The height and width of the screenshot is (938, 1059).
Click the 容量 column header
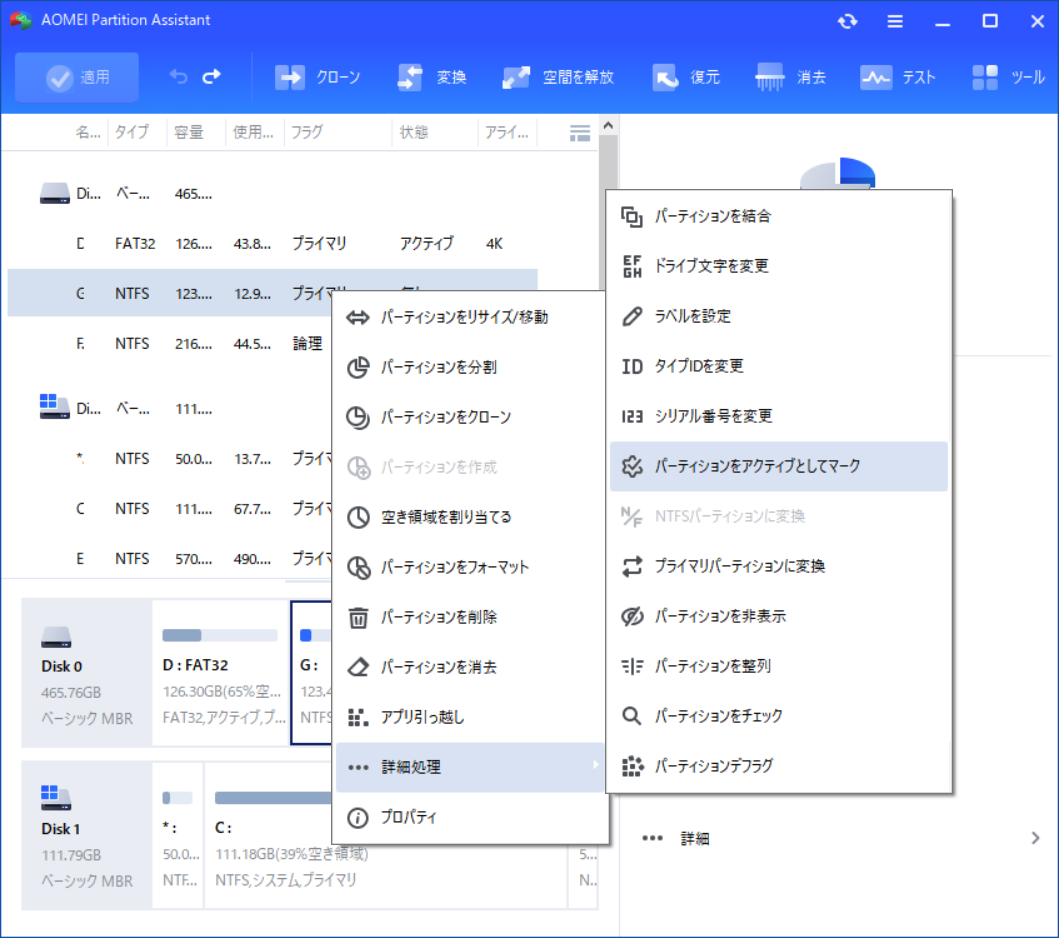pyautogui.click(x=188, y=132)
